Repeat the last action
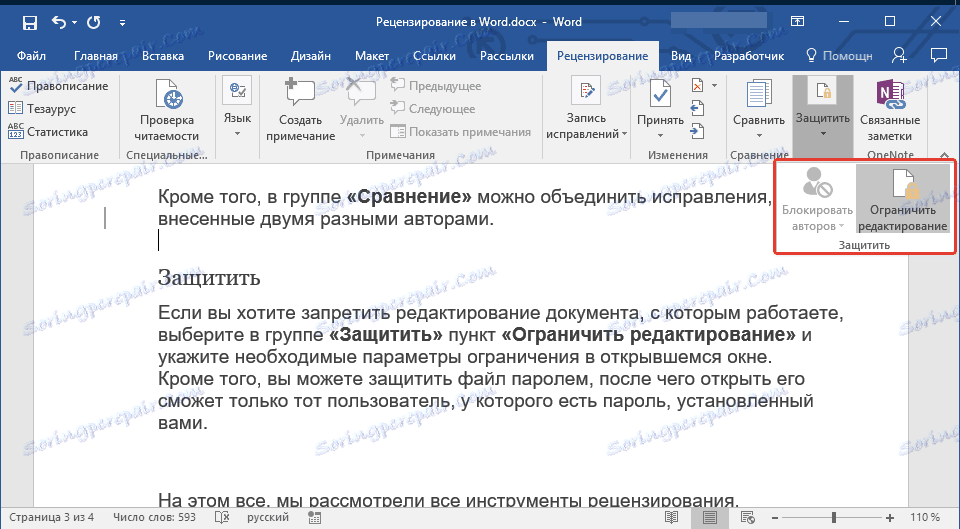This screenshot has height=529, width=960. click(94, 23)
